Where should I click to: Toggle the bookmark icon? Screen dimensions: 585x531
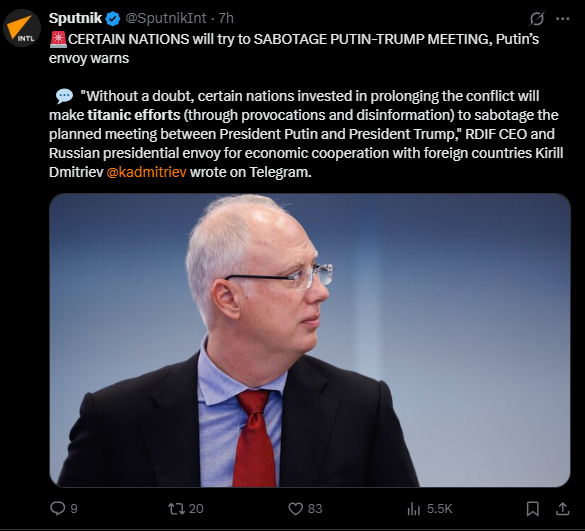(x=532, y=509)
